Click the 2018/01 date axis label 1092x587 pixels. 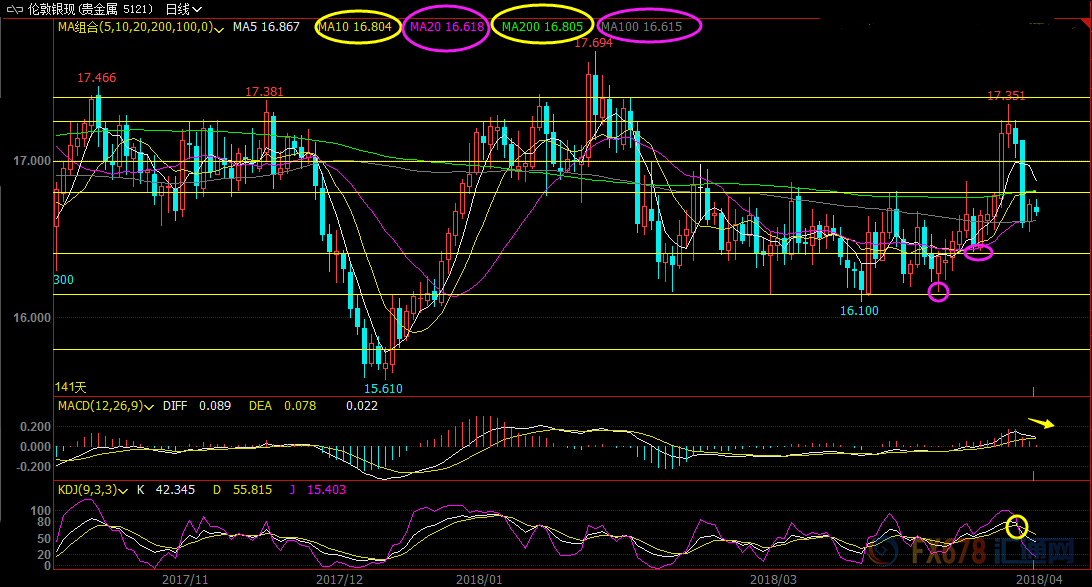pos(479,579)
